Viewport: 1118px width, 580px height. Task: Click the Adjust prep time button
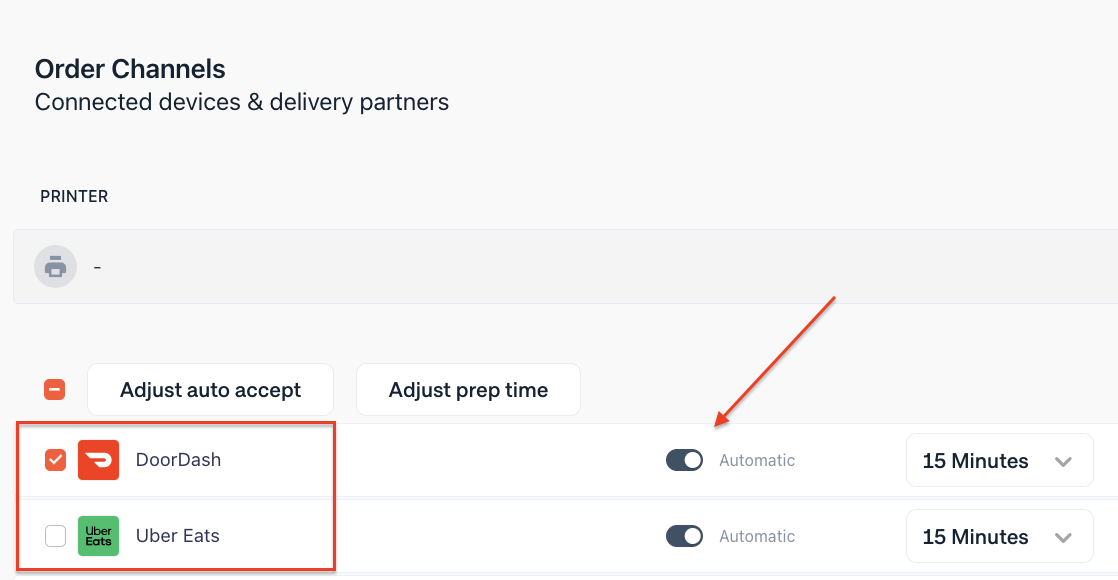click(x=468, y=389)
